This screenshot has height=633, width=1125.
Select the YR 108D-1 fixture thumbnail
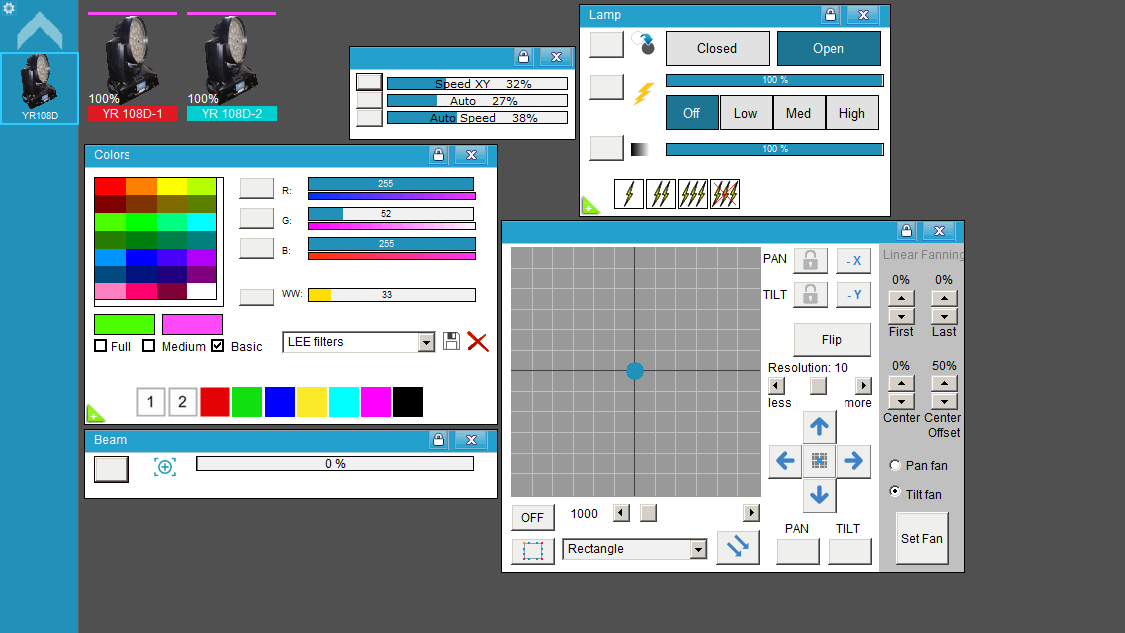(x=132, y=67)
